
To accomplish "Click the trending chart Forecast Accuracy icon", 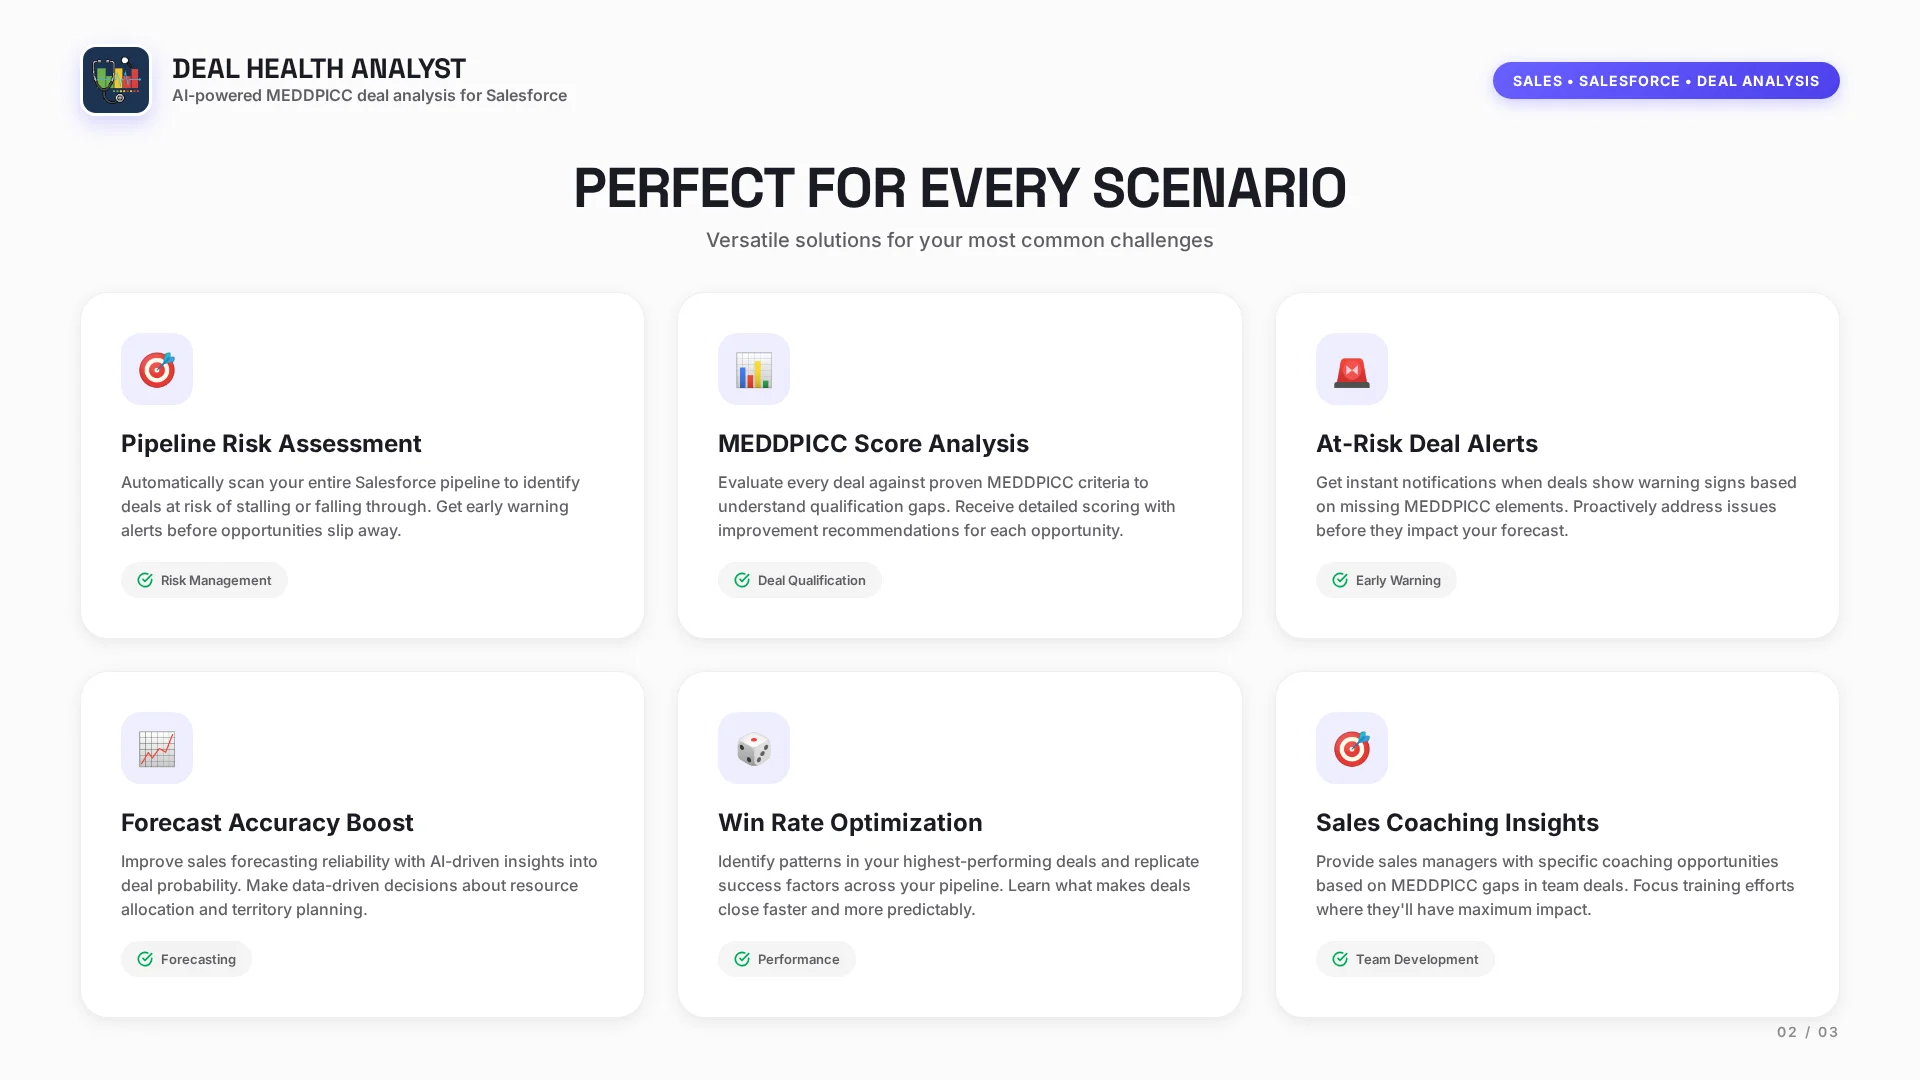I will pos(157,748).
